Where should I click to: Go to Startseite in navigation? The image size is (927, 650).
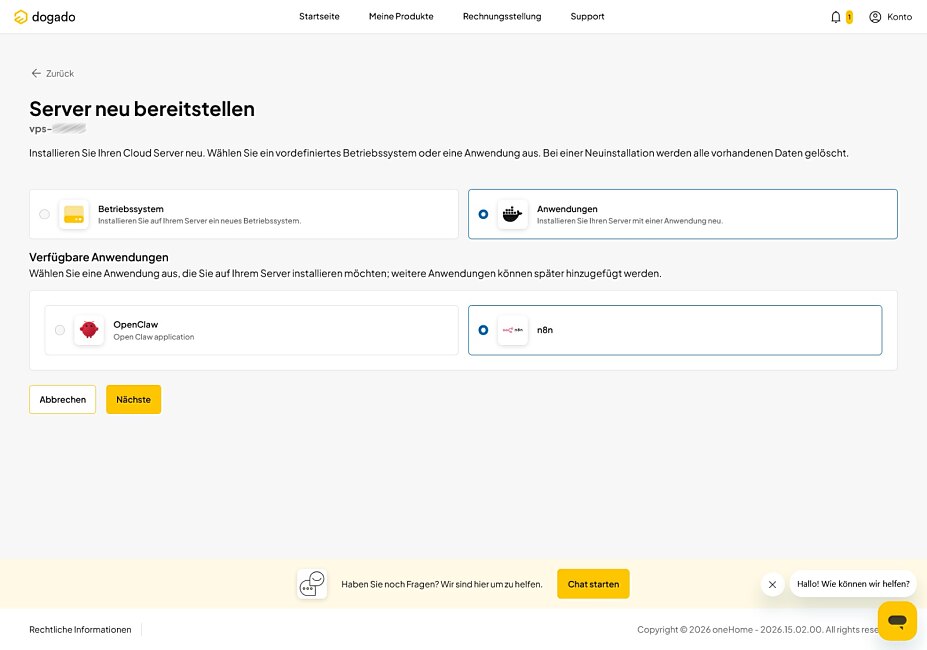[319, 17]
